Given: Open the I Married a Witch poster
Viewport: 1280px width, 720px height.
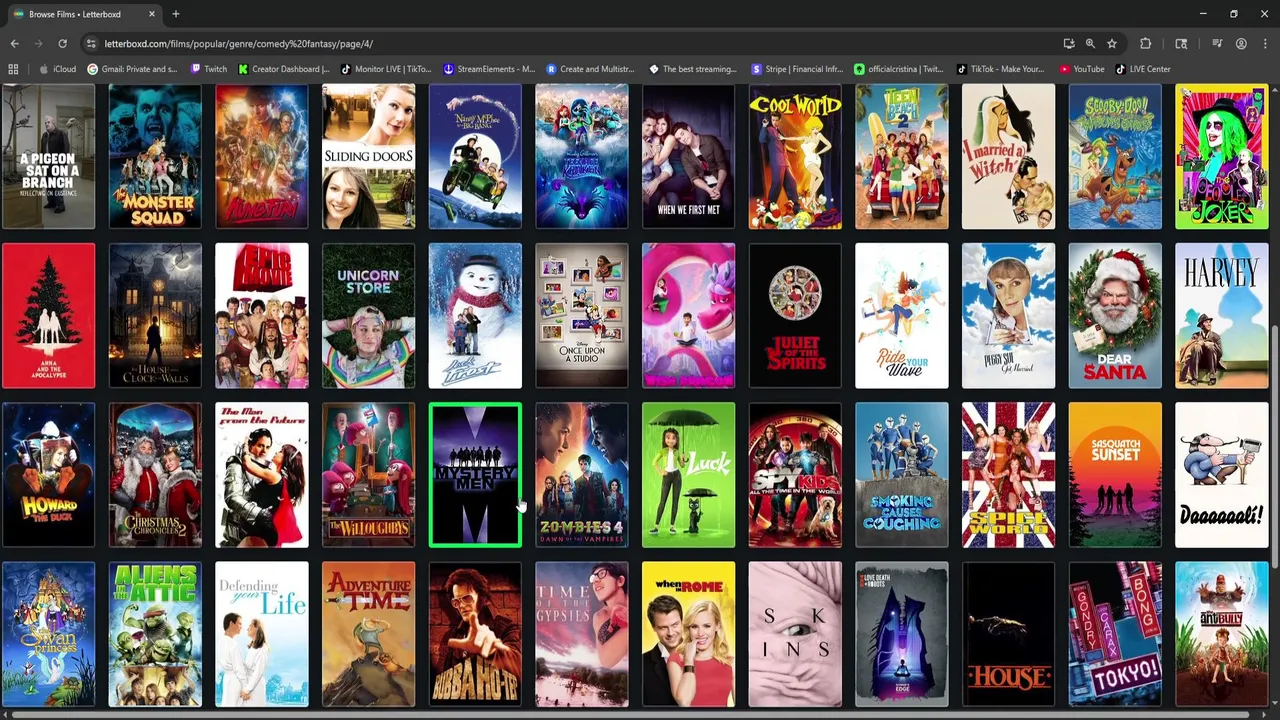Looking at the screenshot, I should pyautogui.click(x=1008, y=156).
